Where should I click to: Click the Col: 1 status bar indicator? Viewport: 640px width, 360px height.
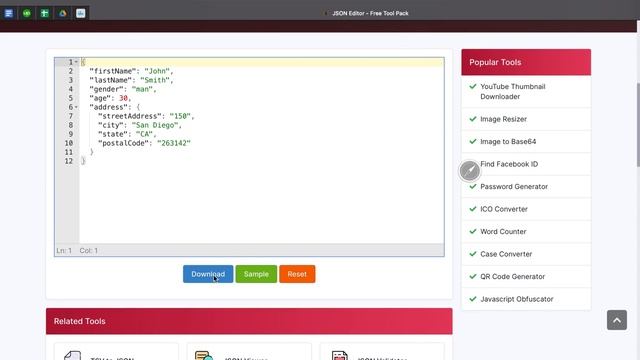pyautogui.click(x=89, y=250)
